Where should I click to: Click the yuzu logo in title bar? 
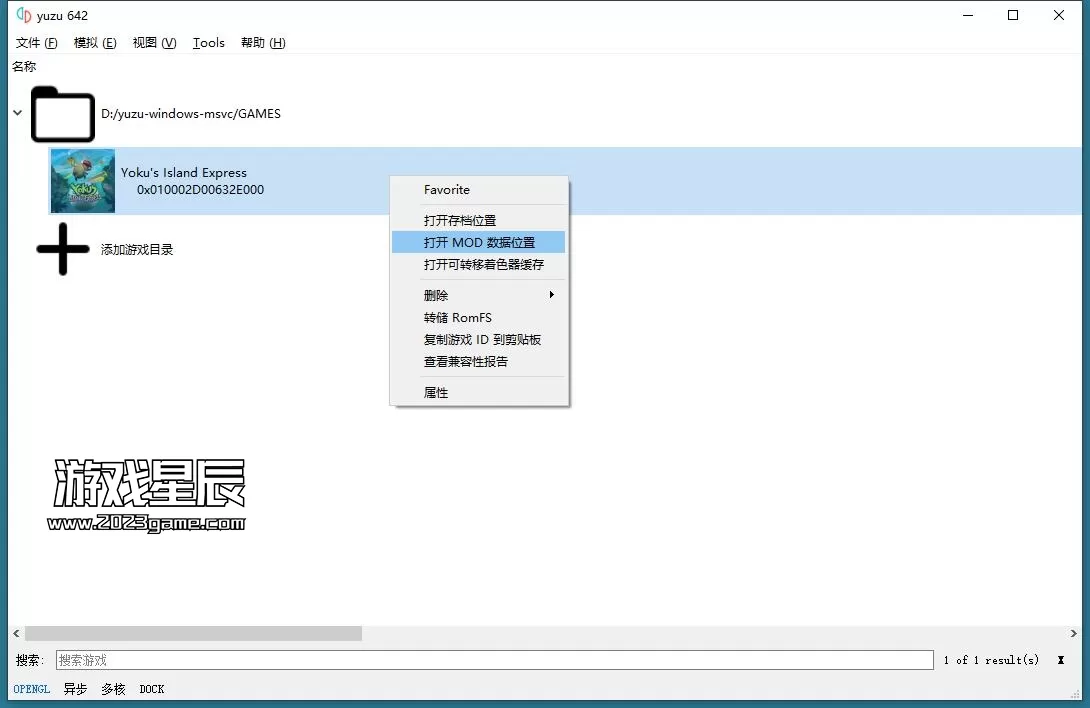24,15
